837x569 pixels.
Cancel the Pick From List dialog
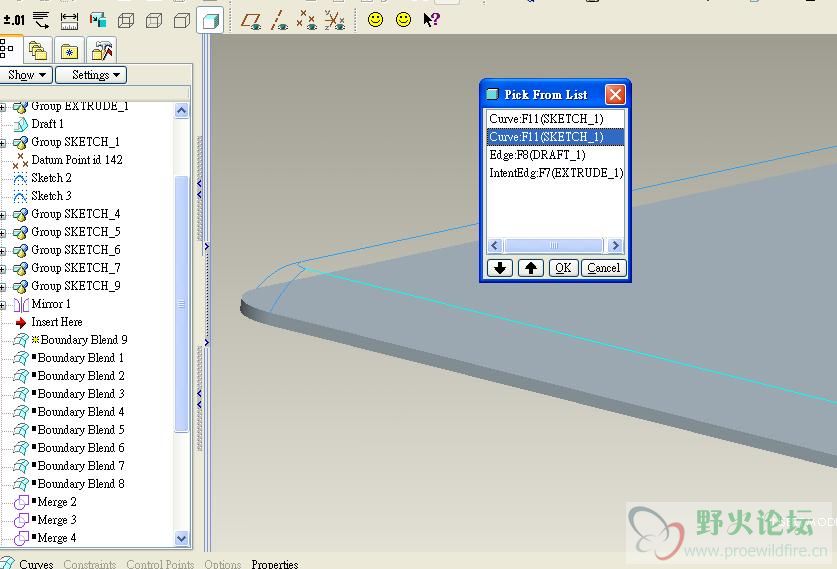(603, 268)
